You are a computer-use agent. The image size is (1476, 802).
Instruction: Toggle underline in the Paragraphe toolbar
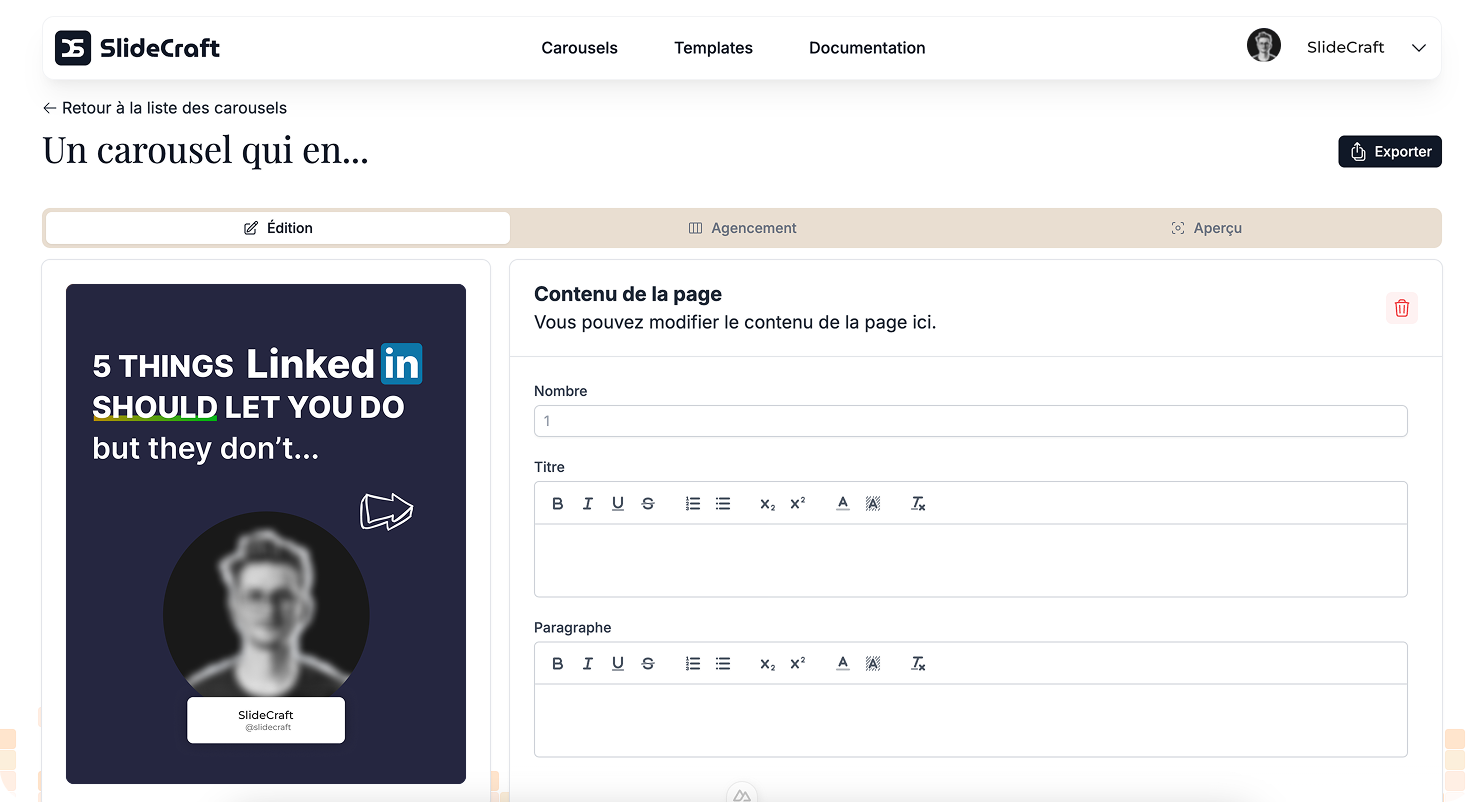(618, 664)
